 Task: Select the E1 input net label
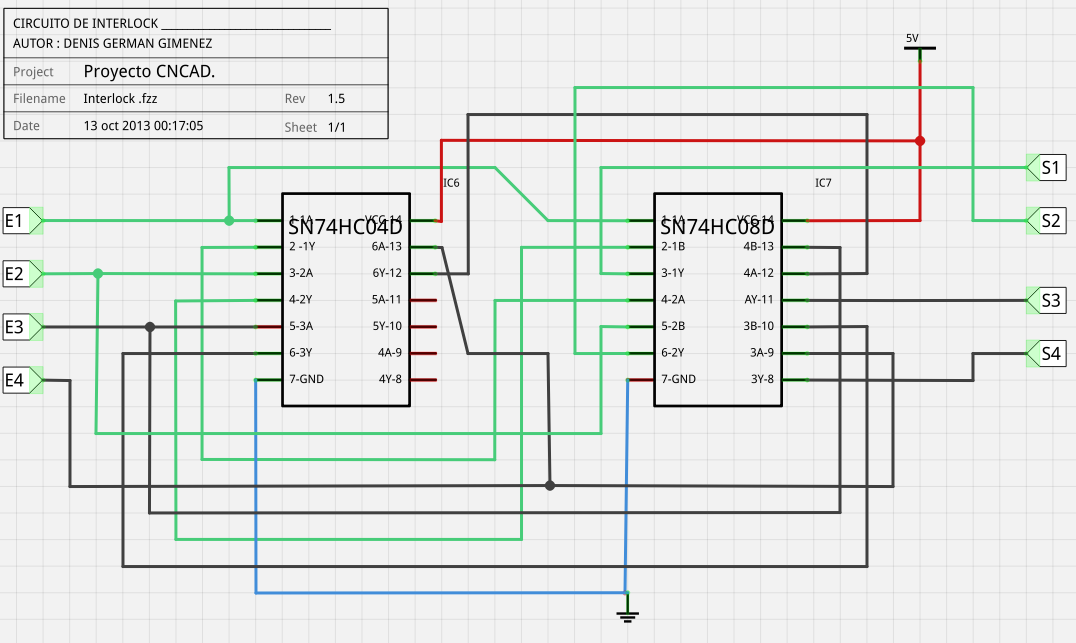(x=23, y=221)
